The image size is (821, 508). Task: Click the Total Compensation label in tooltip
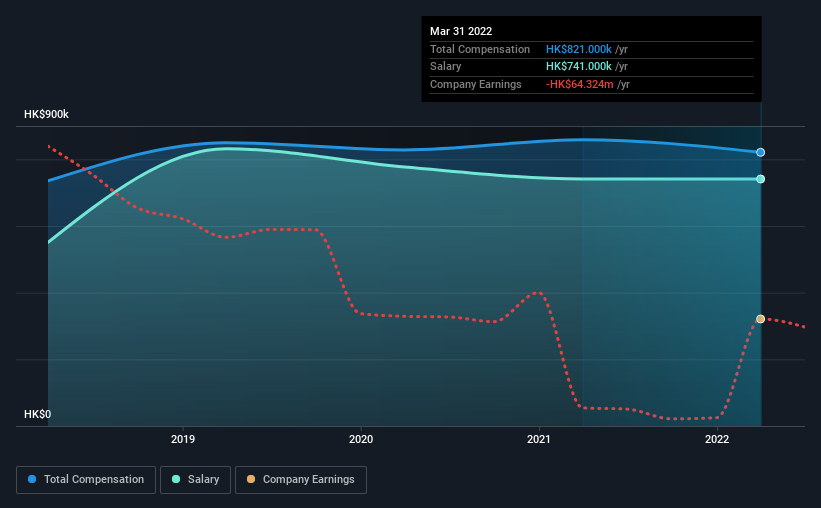480,49
